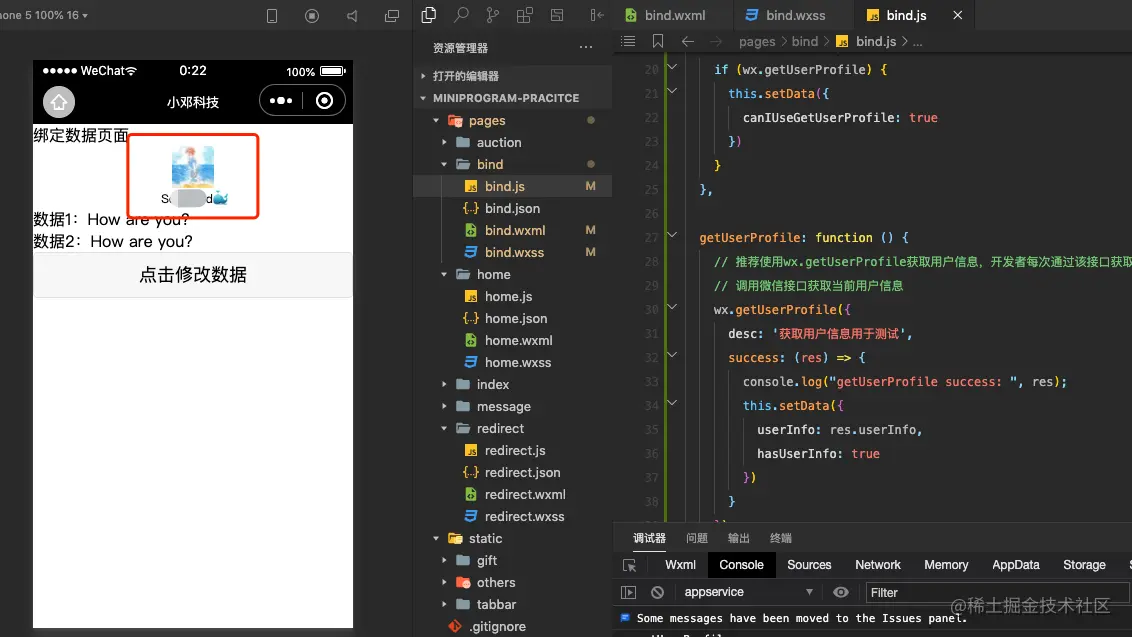Select the 终端 panel tab

[x=780, y=538]
